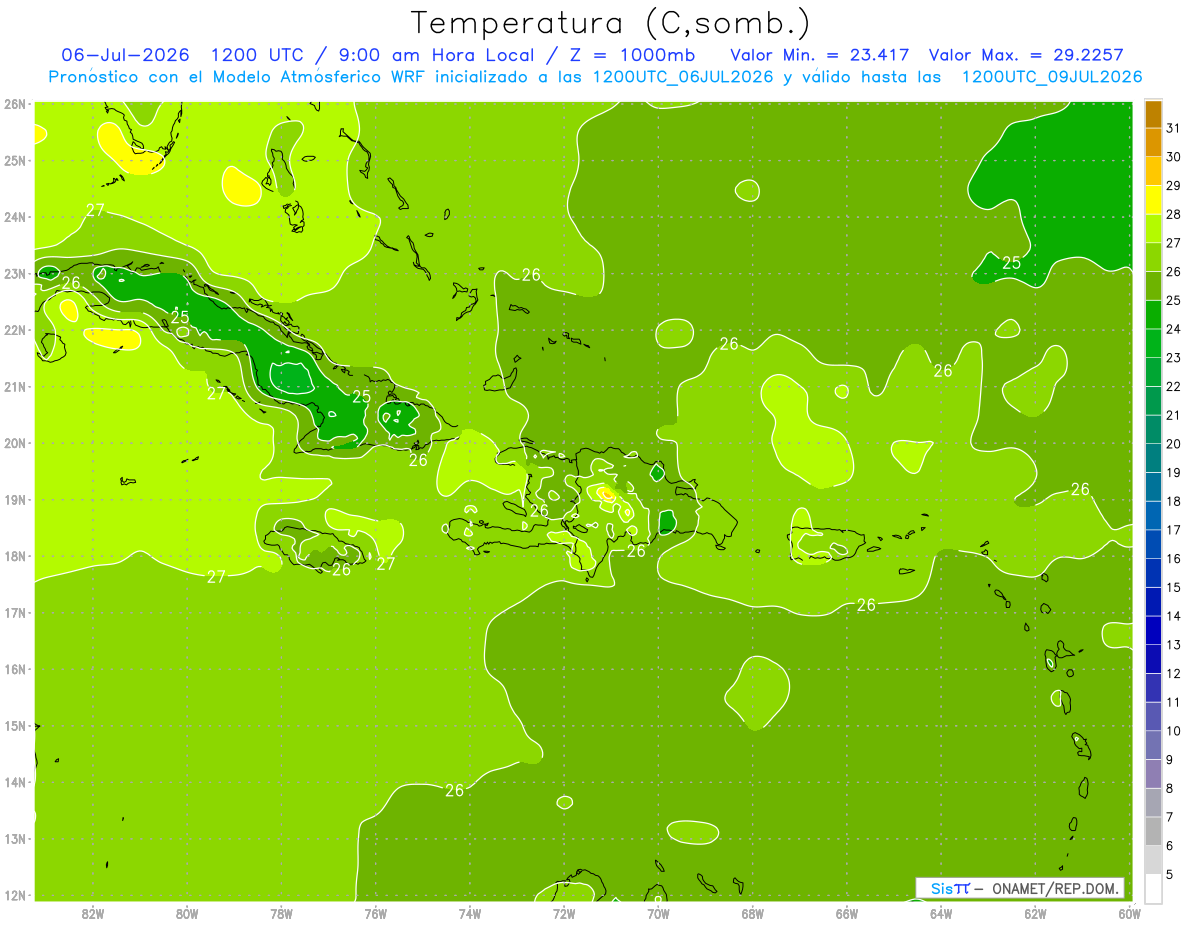Click the '13N' latitude axis label
This screenshot has width=1200, height=927.
pyautogui.click(x=14, y=839)
